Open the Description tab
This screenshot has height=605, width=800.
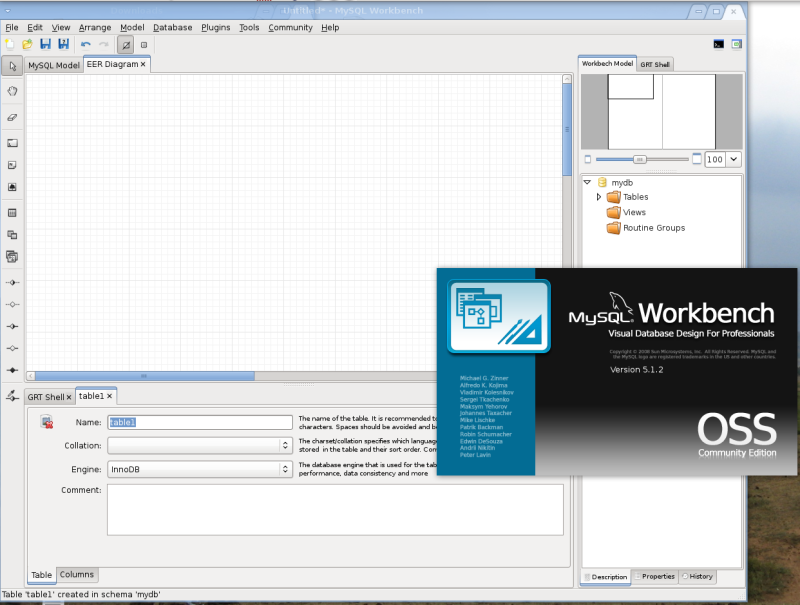606,577
